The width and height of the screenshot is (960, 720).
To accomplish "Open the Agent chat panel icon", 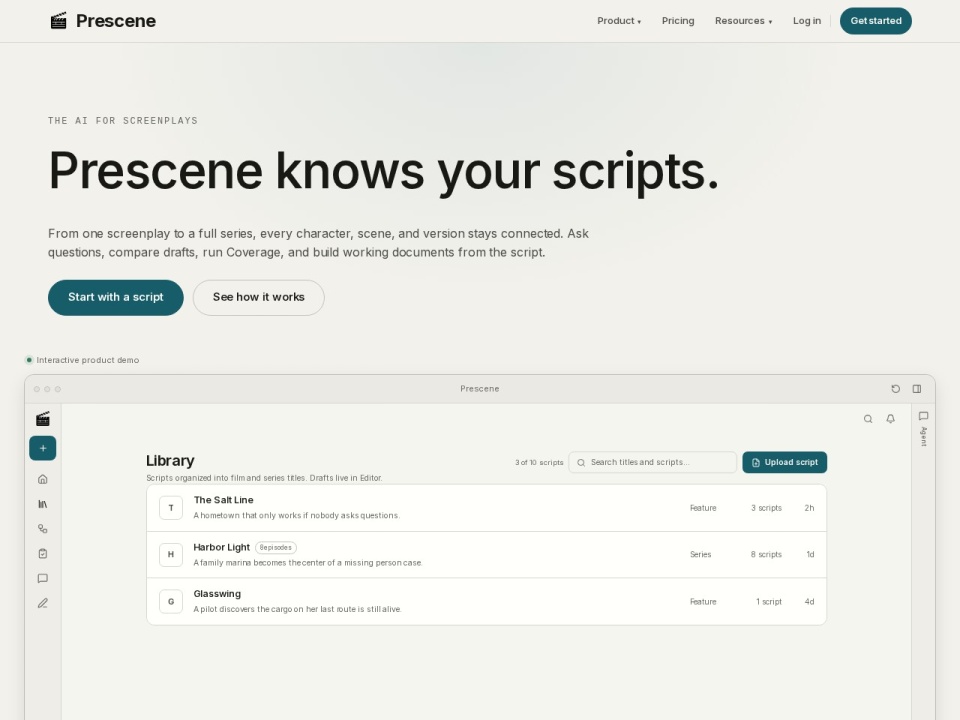I will click(x=923, y=416).
